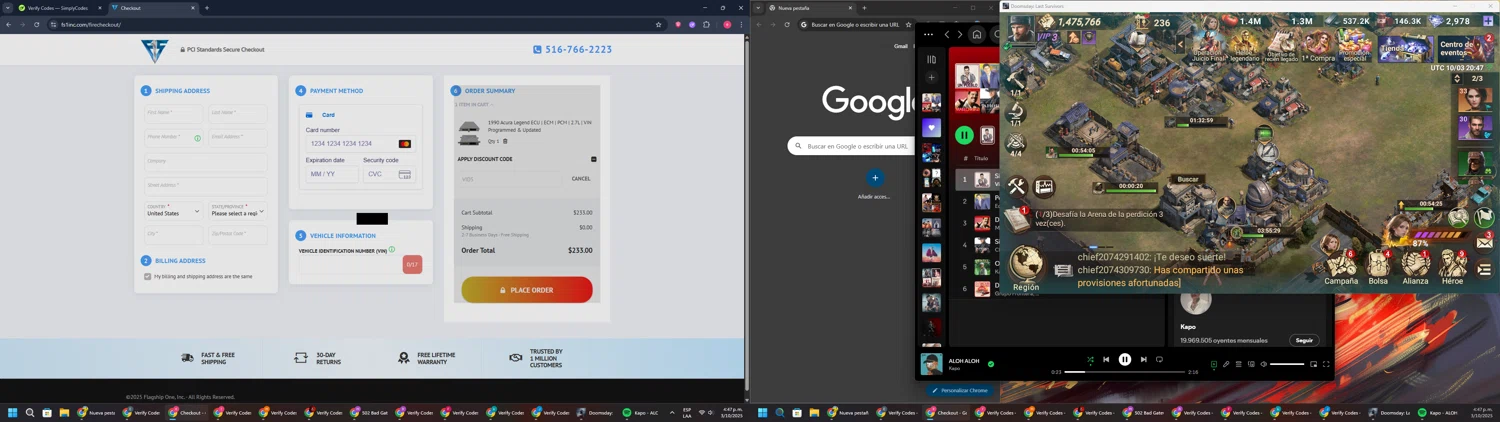Open Alianza in Doomsday game
Screen dimensions: 1500x422
1415,268
